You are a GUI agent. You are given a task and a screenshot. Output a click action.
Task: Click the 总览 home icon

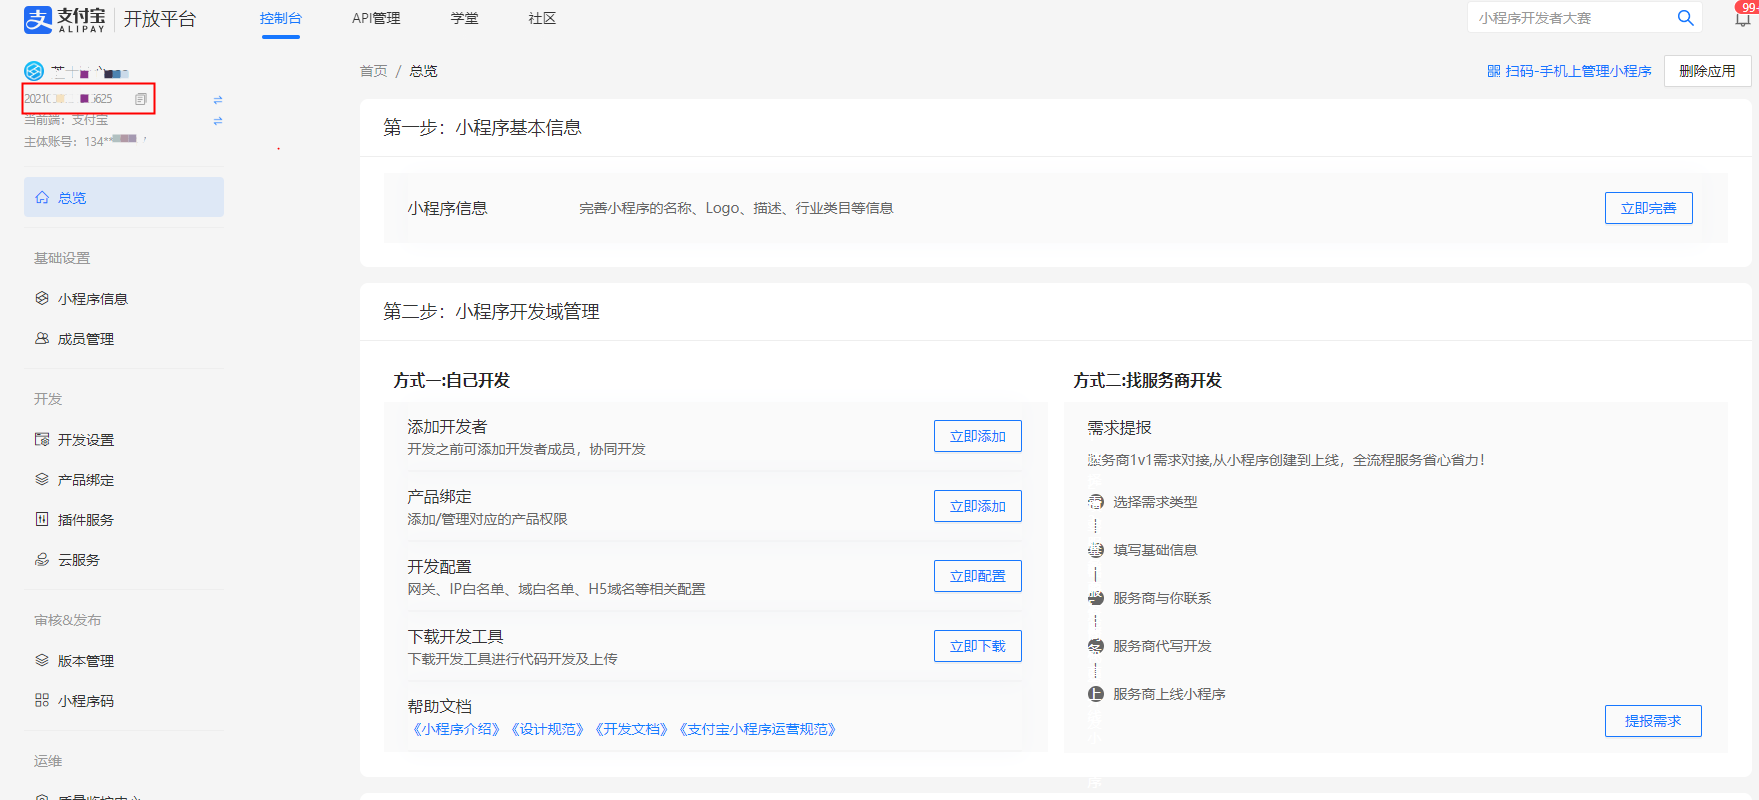pos(42,197)
